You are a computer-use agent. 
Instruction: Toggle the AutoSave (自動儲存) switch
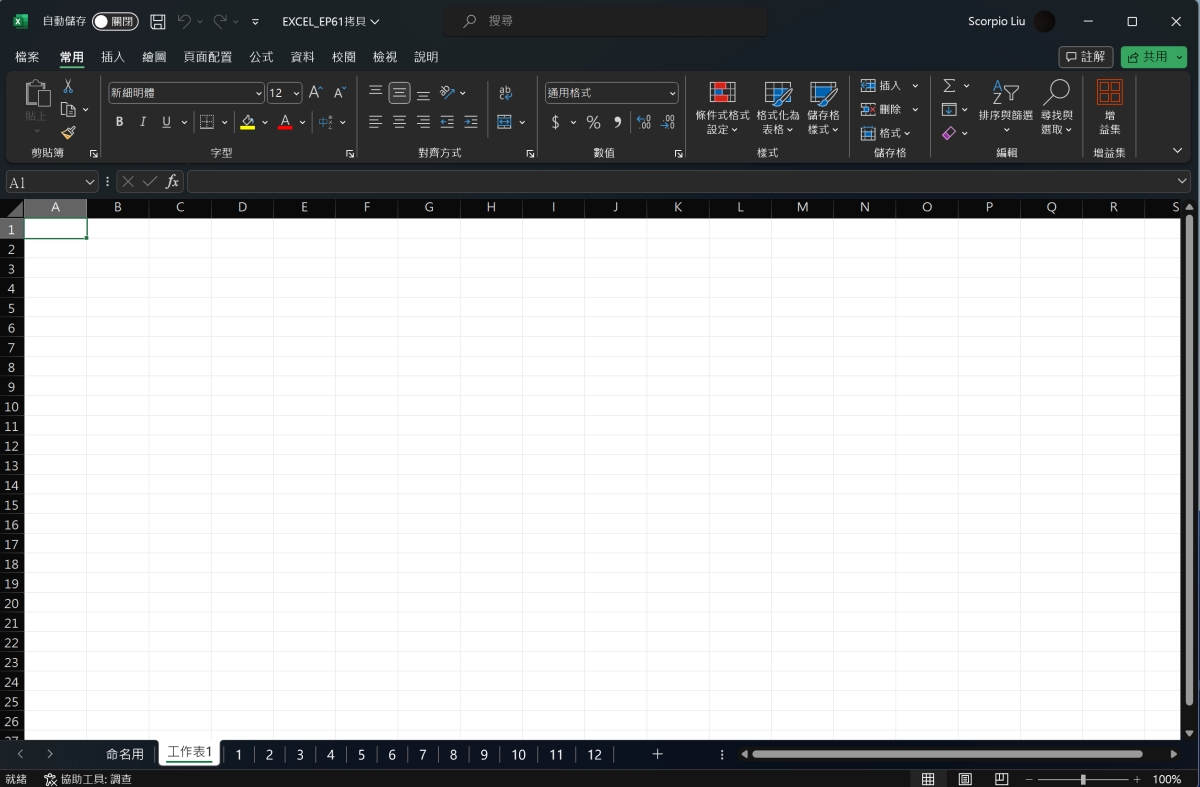pos(115,21)
